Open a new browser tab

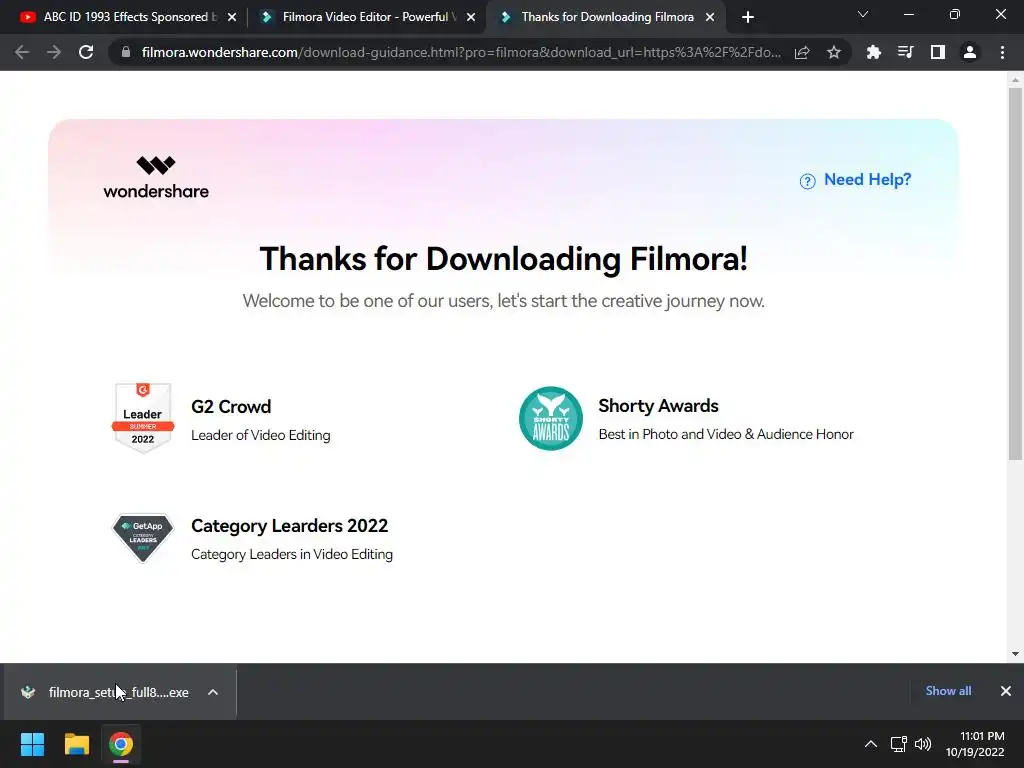pyautogui.click(x=748, y=17)
